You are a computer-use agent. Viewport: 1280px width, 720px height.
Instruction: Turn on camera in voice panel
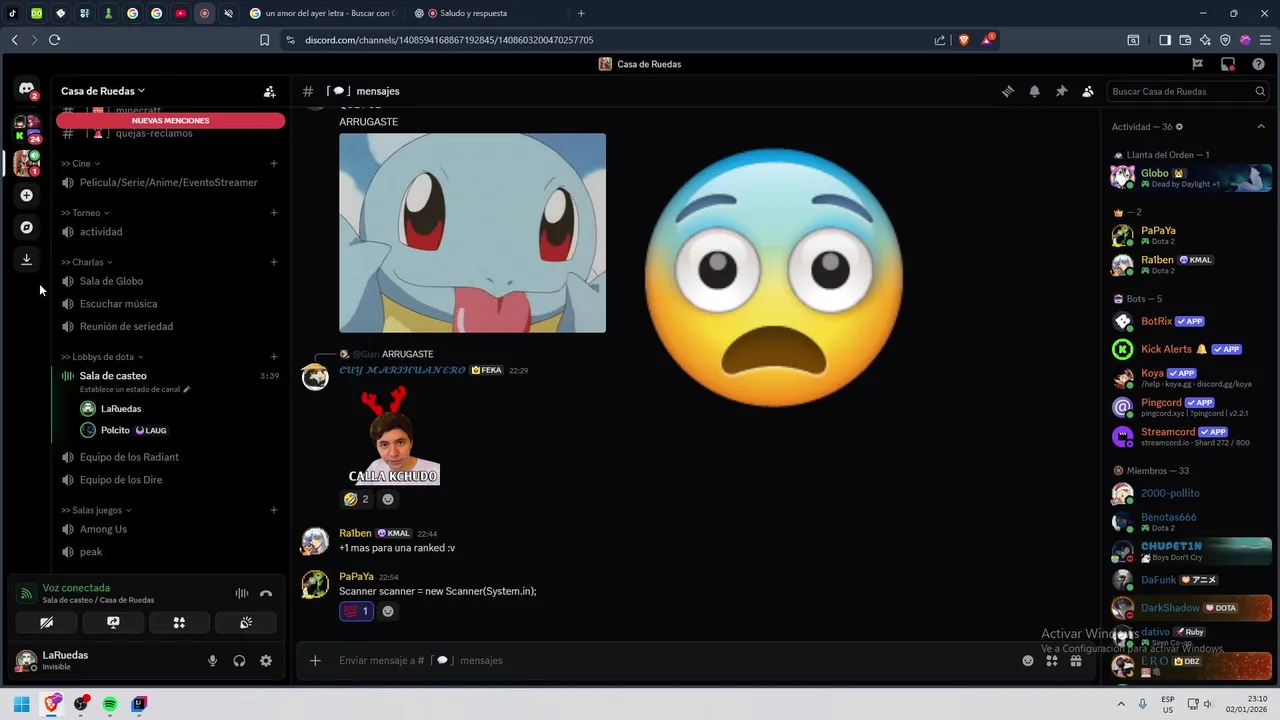46,622
